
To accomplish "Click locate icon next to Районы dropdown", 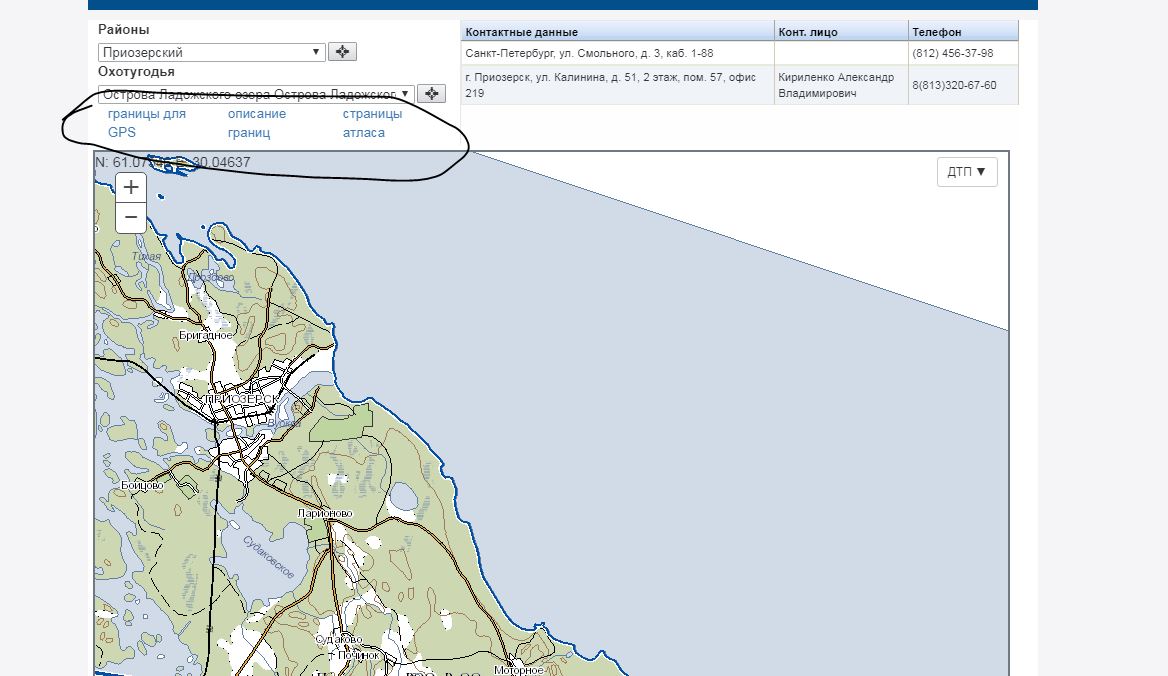I will (x=342, y=52).
